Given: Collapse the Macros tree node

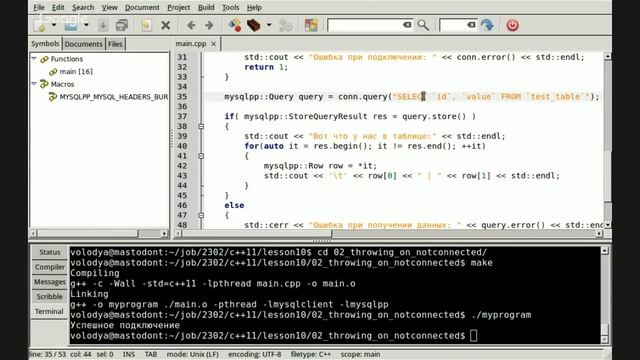Looking at the screenshot, I should 34,84.
